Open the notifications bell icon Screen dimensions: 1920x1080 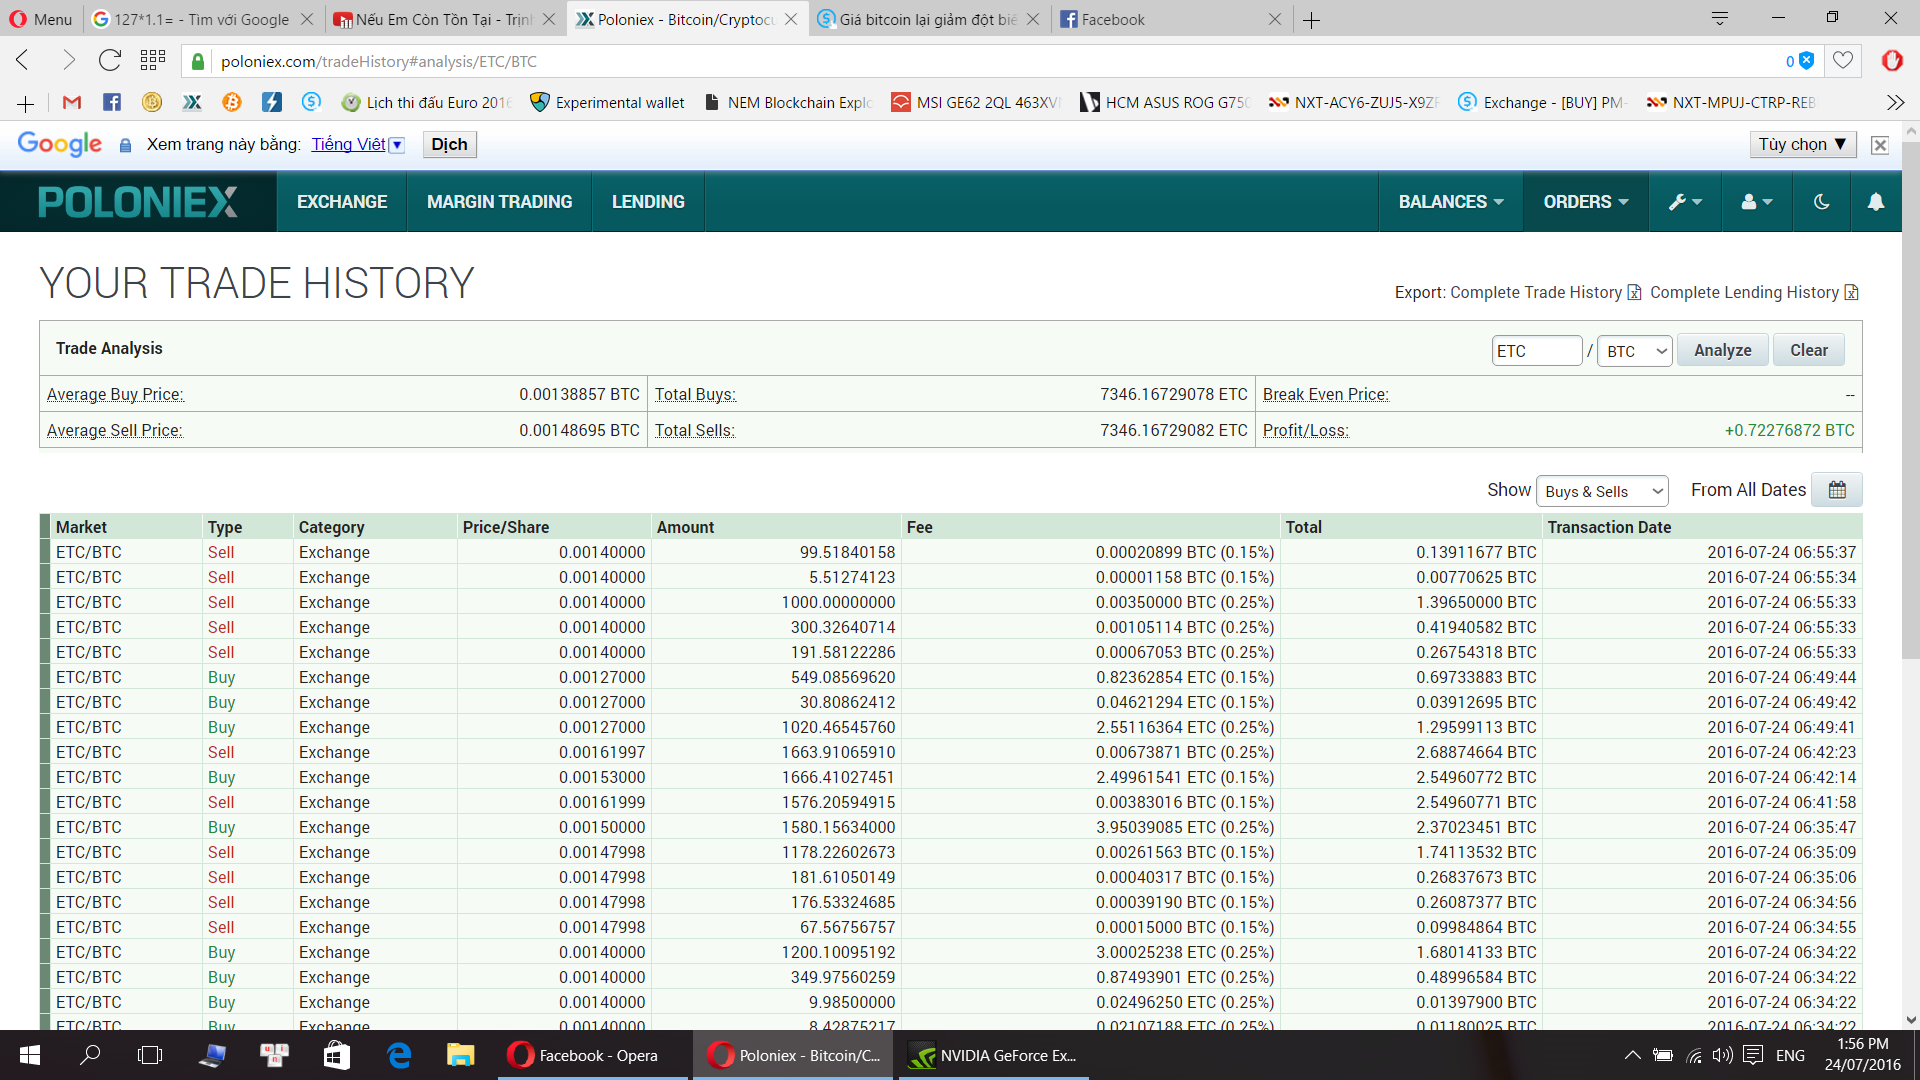tap(1876, 202)
